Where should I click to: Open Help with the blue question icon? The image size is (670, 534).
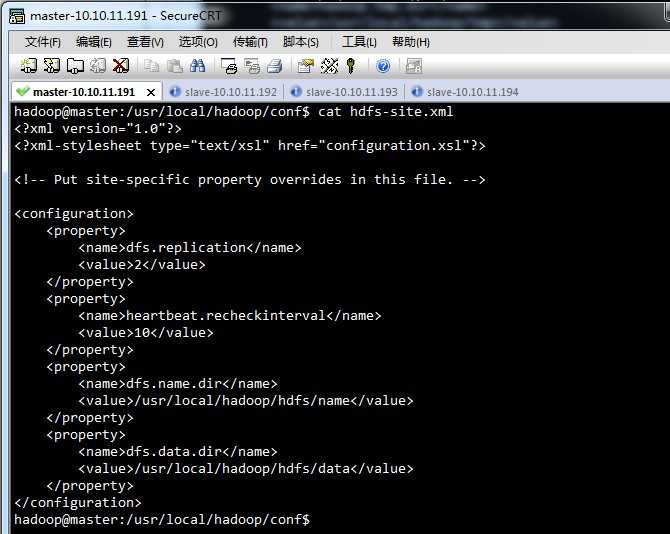pos(383,66)
